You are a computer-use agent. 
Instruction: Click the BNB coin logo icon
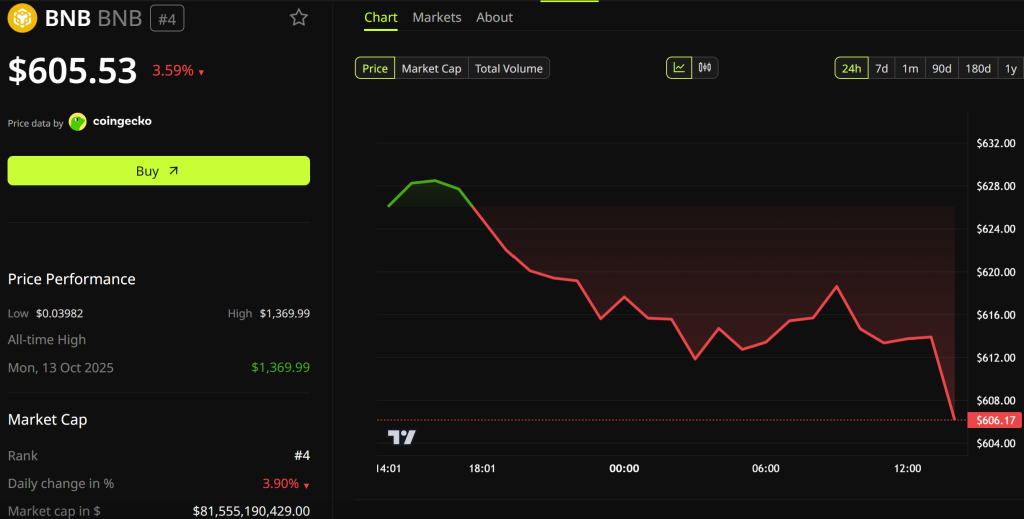point(22,18)
